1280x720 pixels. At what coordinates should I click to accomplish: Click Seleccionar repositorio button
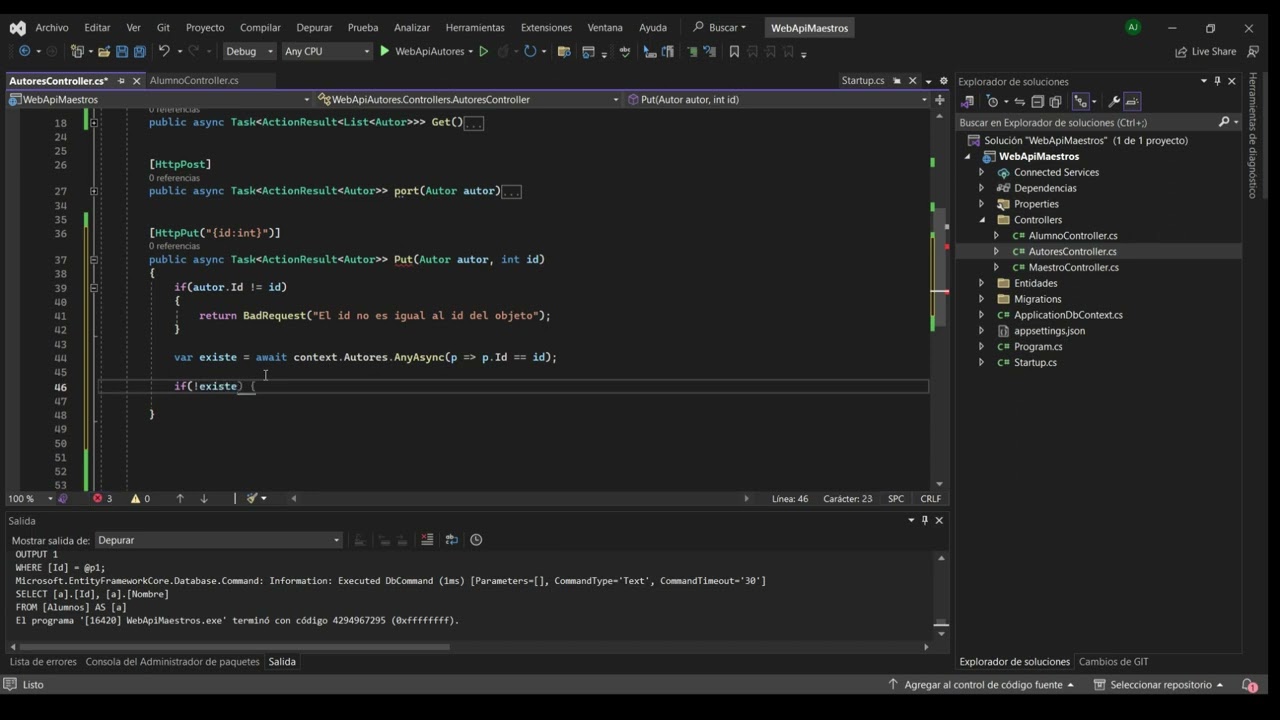coord(1159,685)
